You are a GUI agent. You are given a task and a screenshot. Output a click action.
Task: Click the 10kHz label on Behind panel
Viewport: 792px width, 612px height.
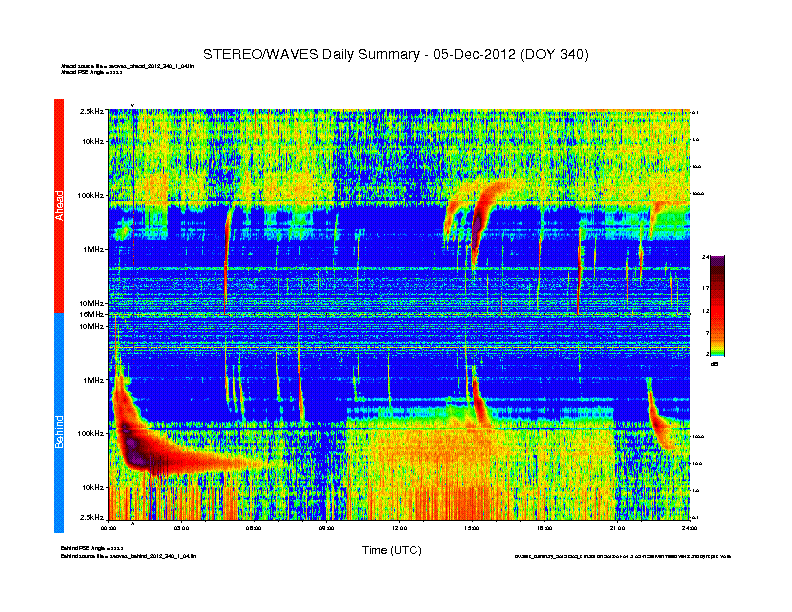[92, 487]
